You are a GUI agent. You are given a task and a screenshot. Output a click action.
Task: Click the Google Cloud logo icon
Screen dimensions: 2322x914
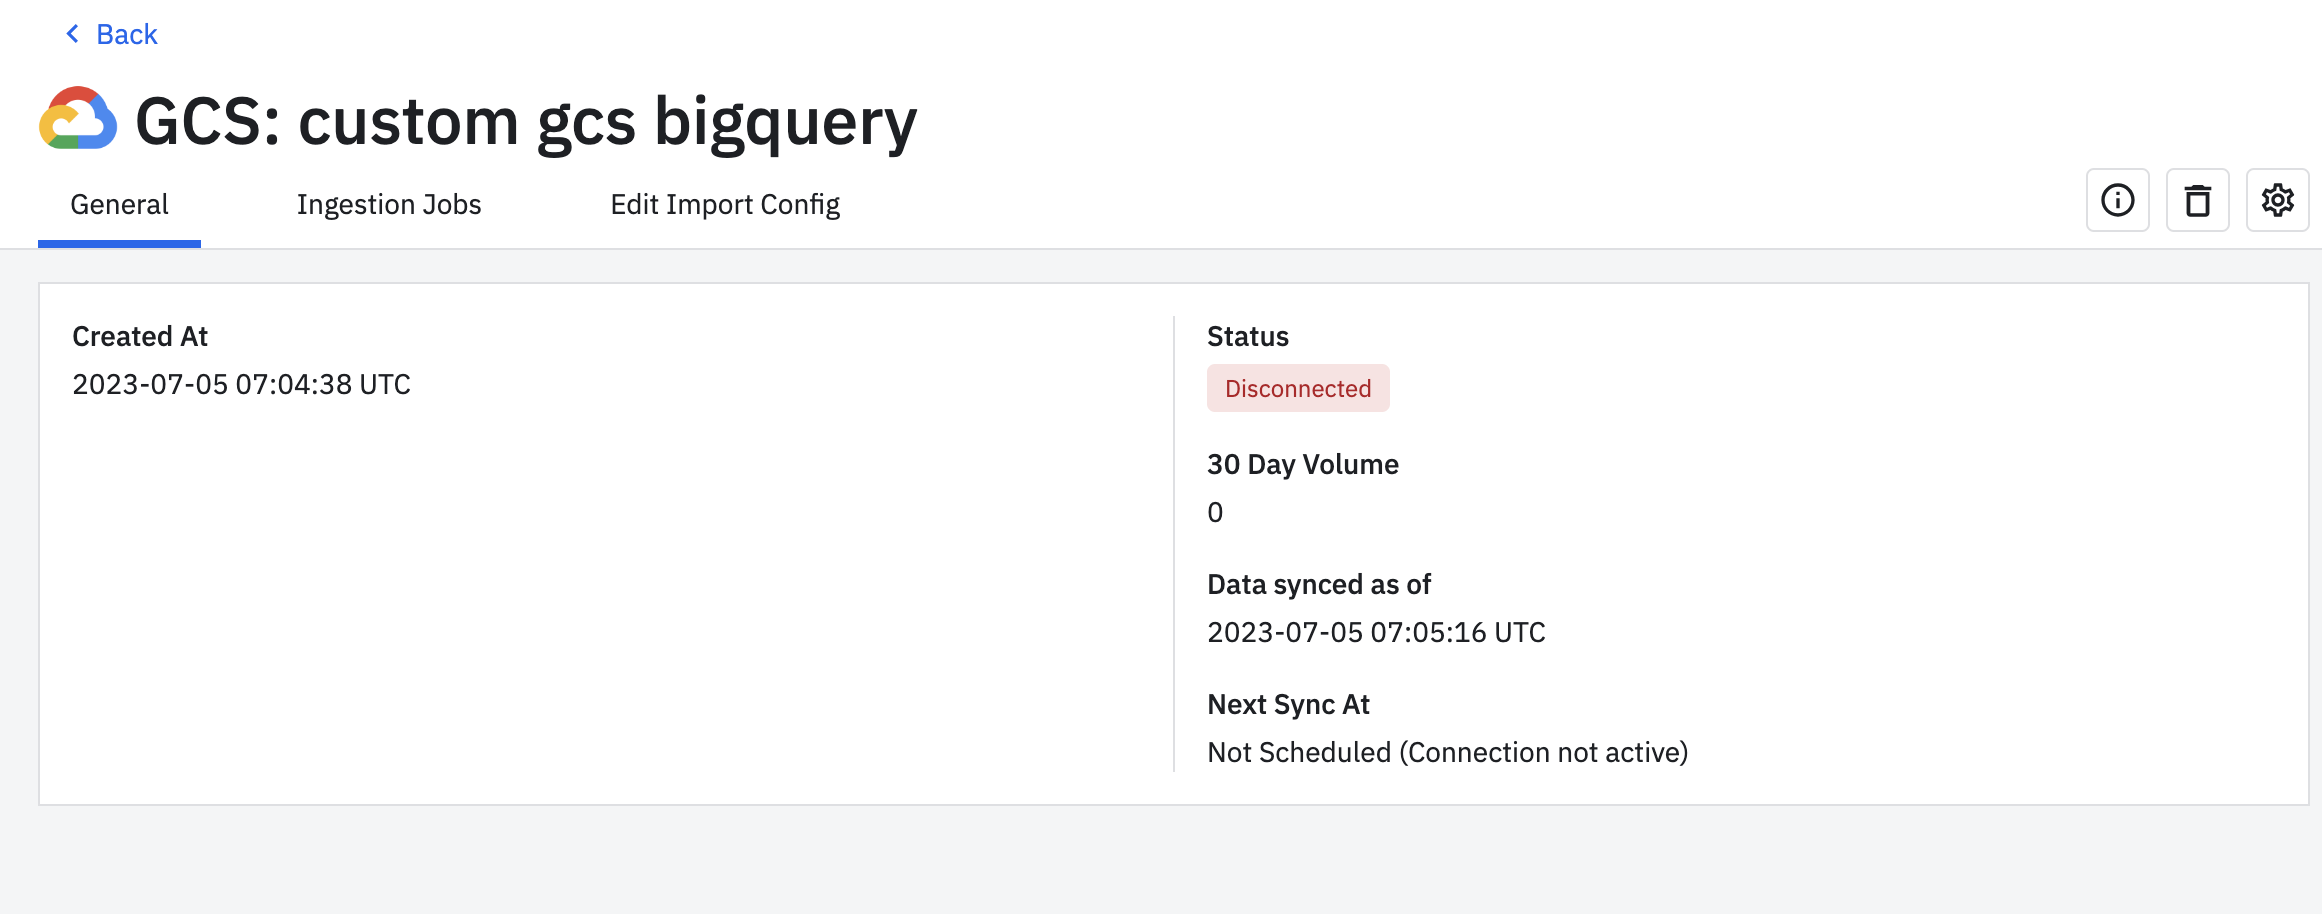(x=78, y=120)
